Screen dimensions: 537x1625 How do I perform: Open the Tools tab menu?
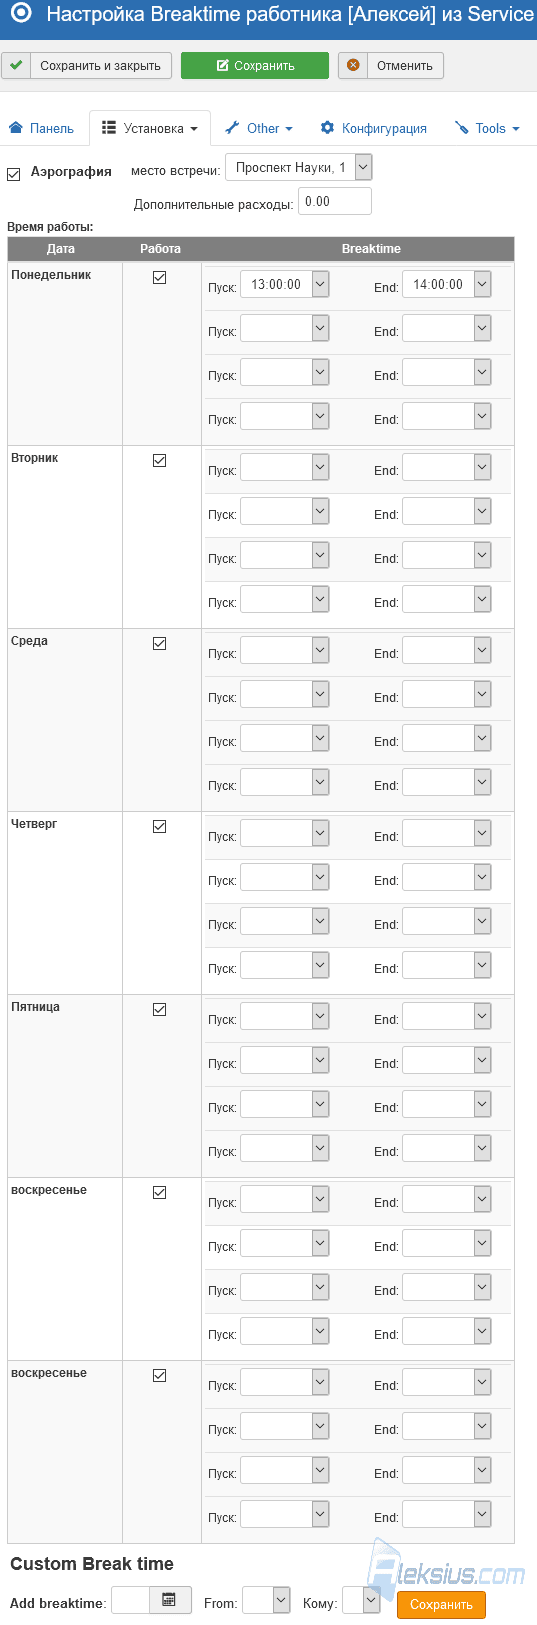(488, 128)
